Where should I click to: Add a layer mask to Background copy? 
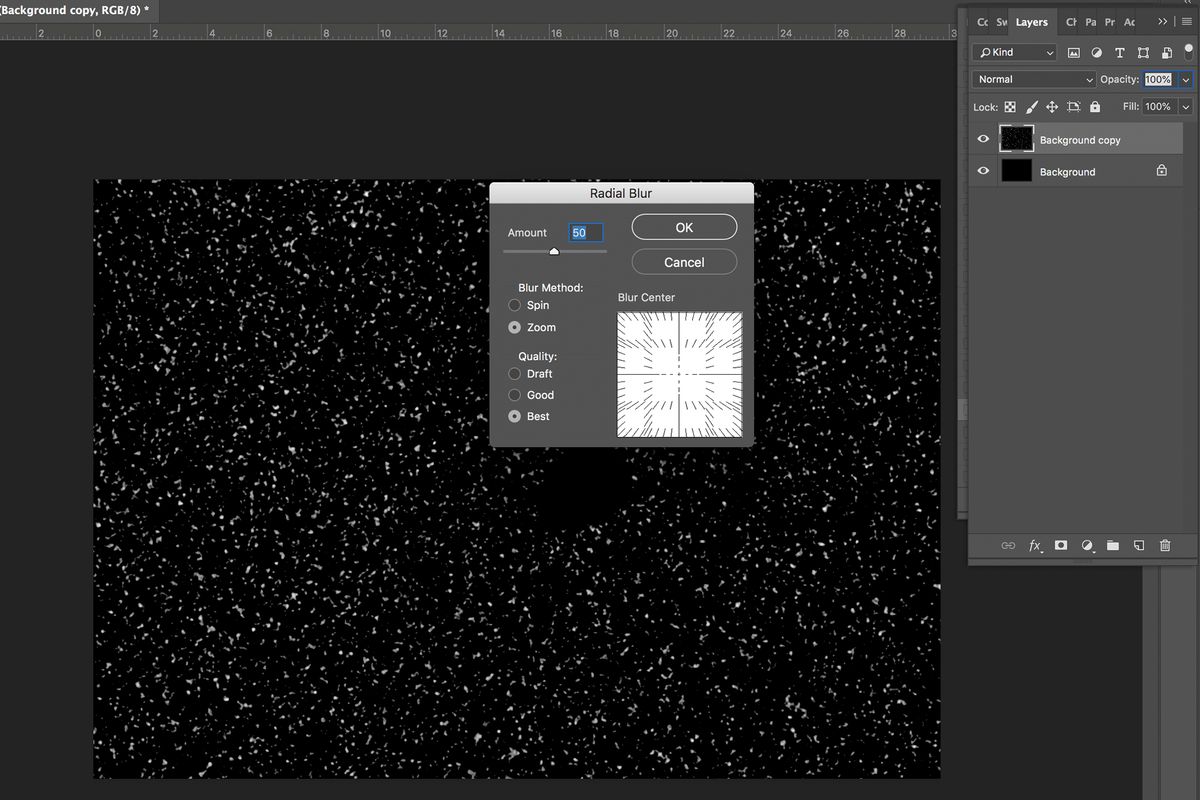[1060, 545]
